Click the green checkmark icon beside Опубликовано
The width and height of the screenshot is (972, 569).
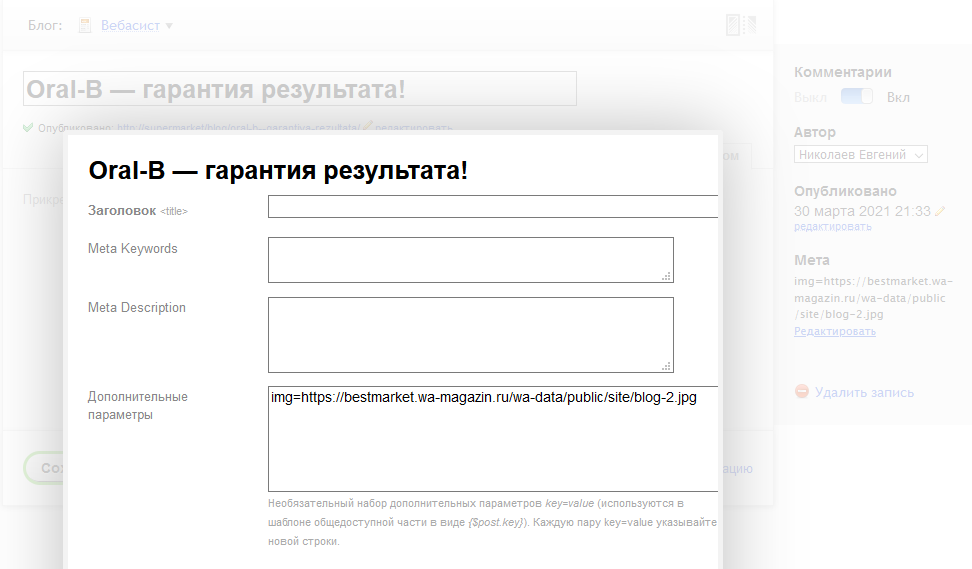(x=28, y=128)
